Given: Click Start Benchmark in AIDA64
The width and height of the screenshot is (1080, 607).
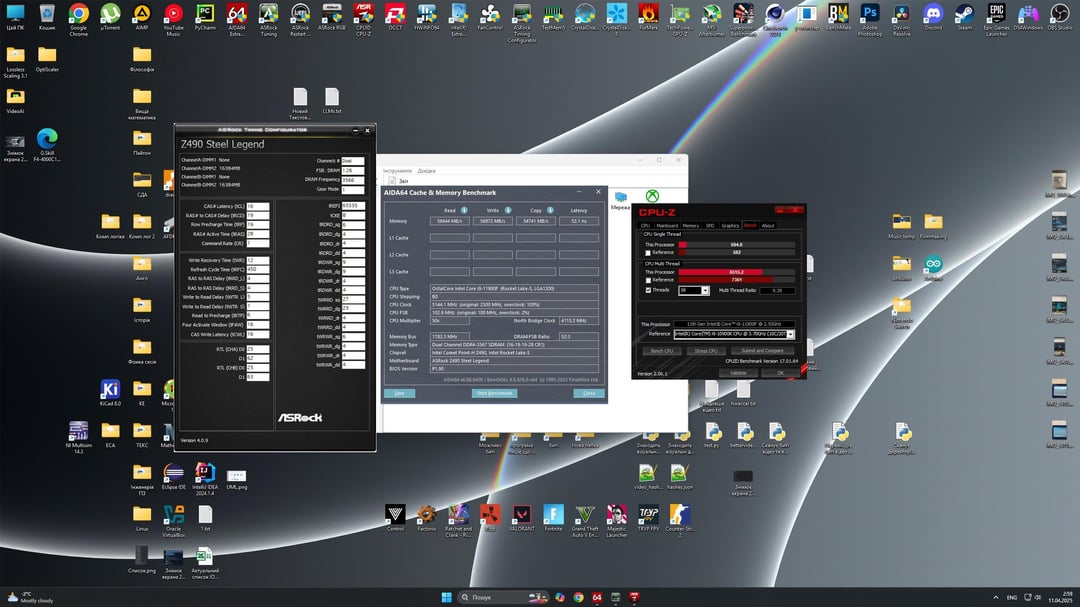Looking at the screenshot, I should click(x=495, y=393).
